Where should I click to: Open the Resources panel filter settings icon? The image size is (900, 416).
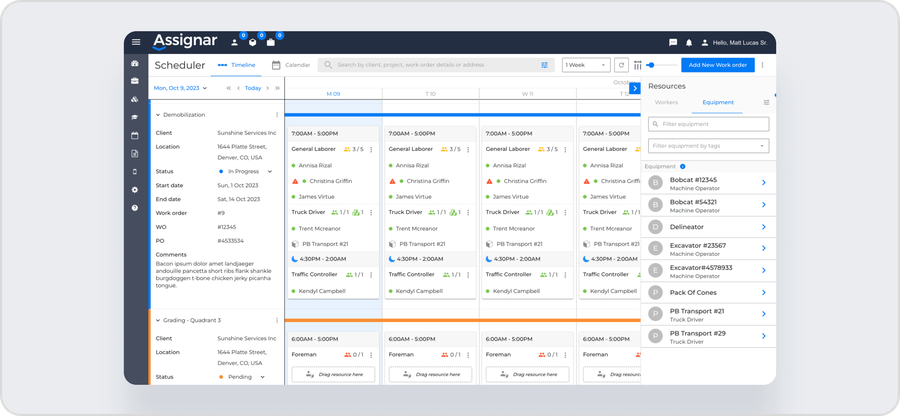766,102
